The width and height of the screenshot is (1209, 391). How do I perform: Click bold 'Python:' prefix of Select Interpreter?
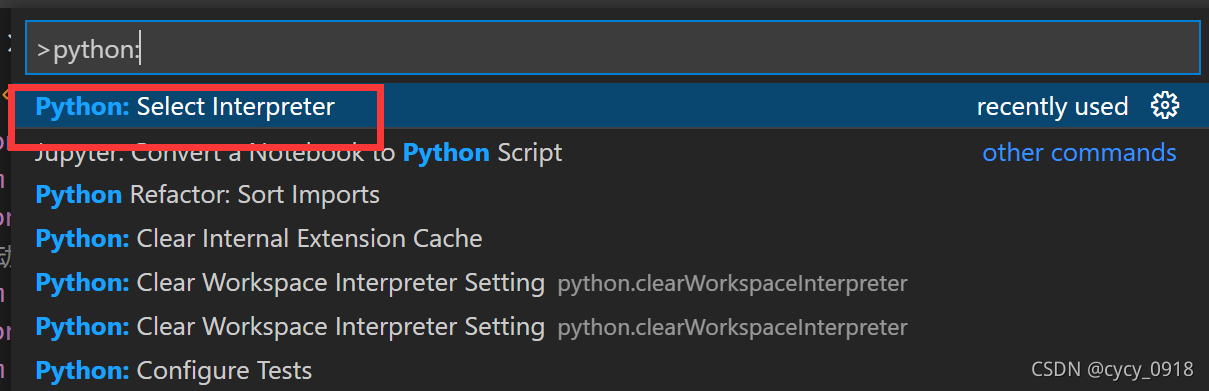tap(82, 106)
